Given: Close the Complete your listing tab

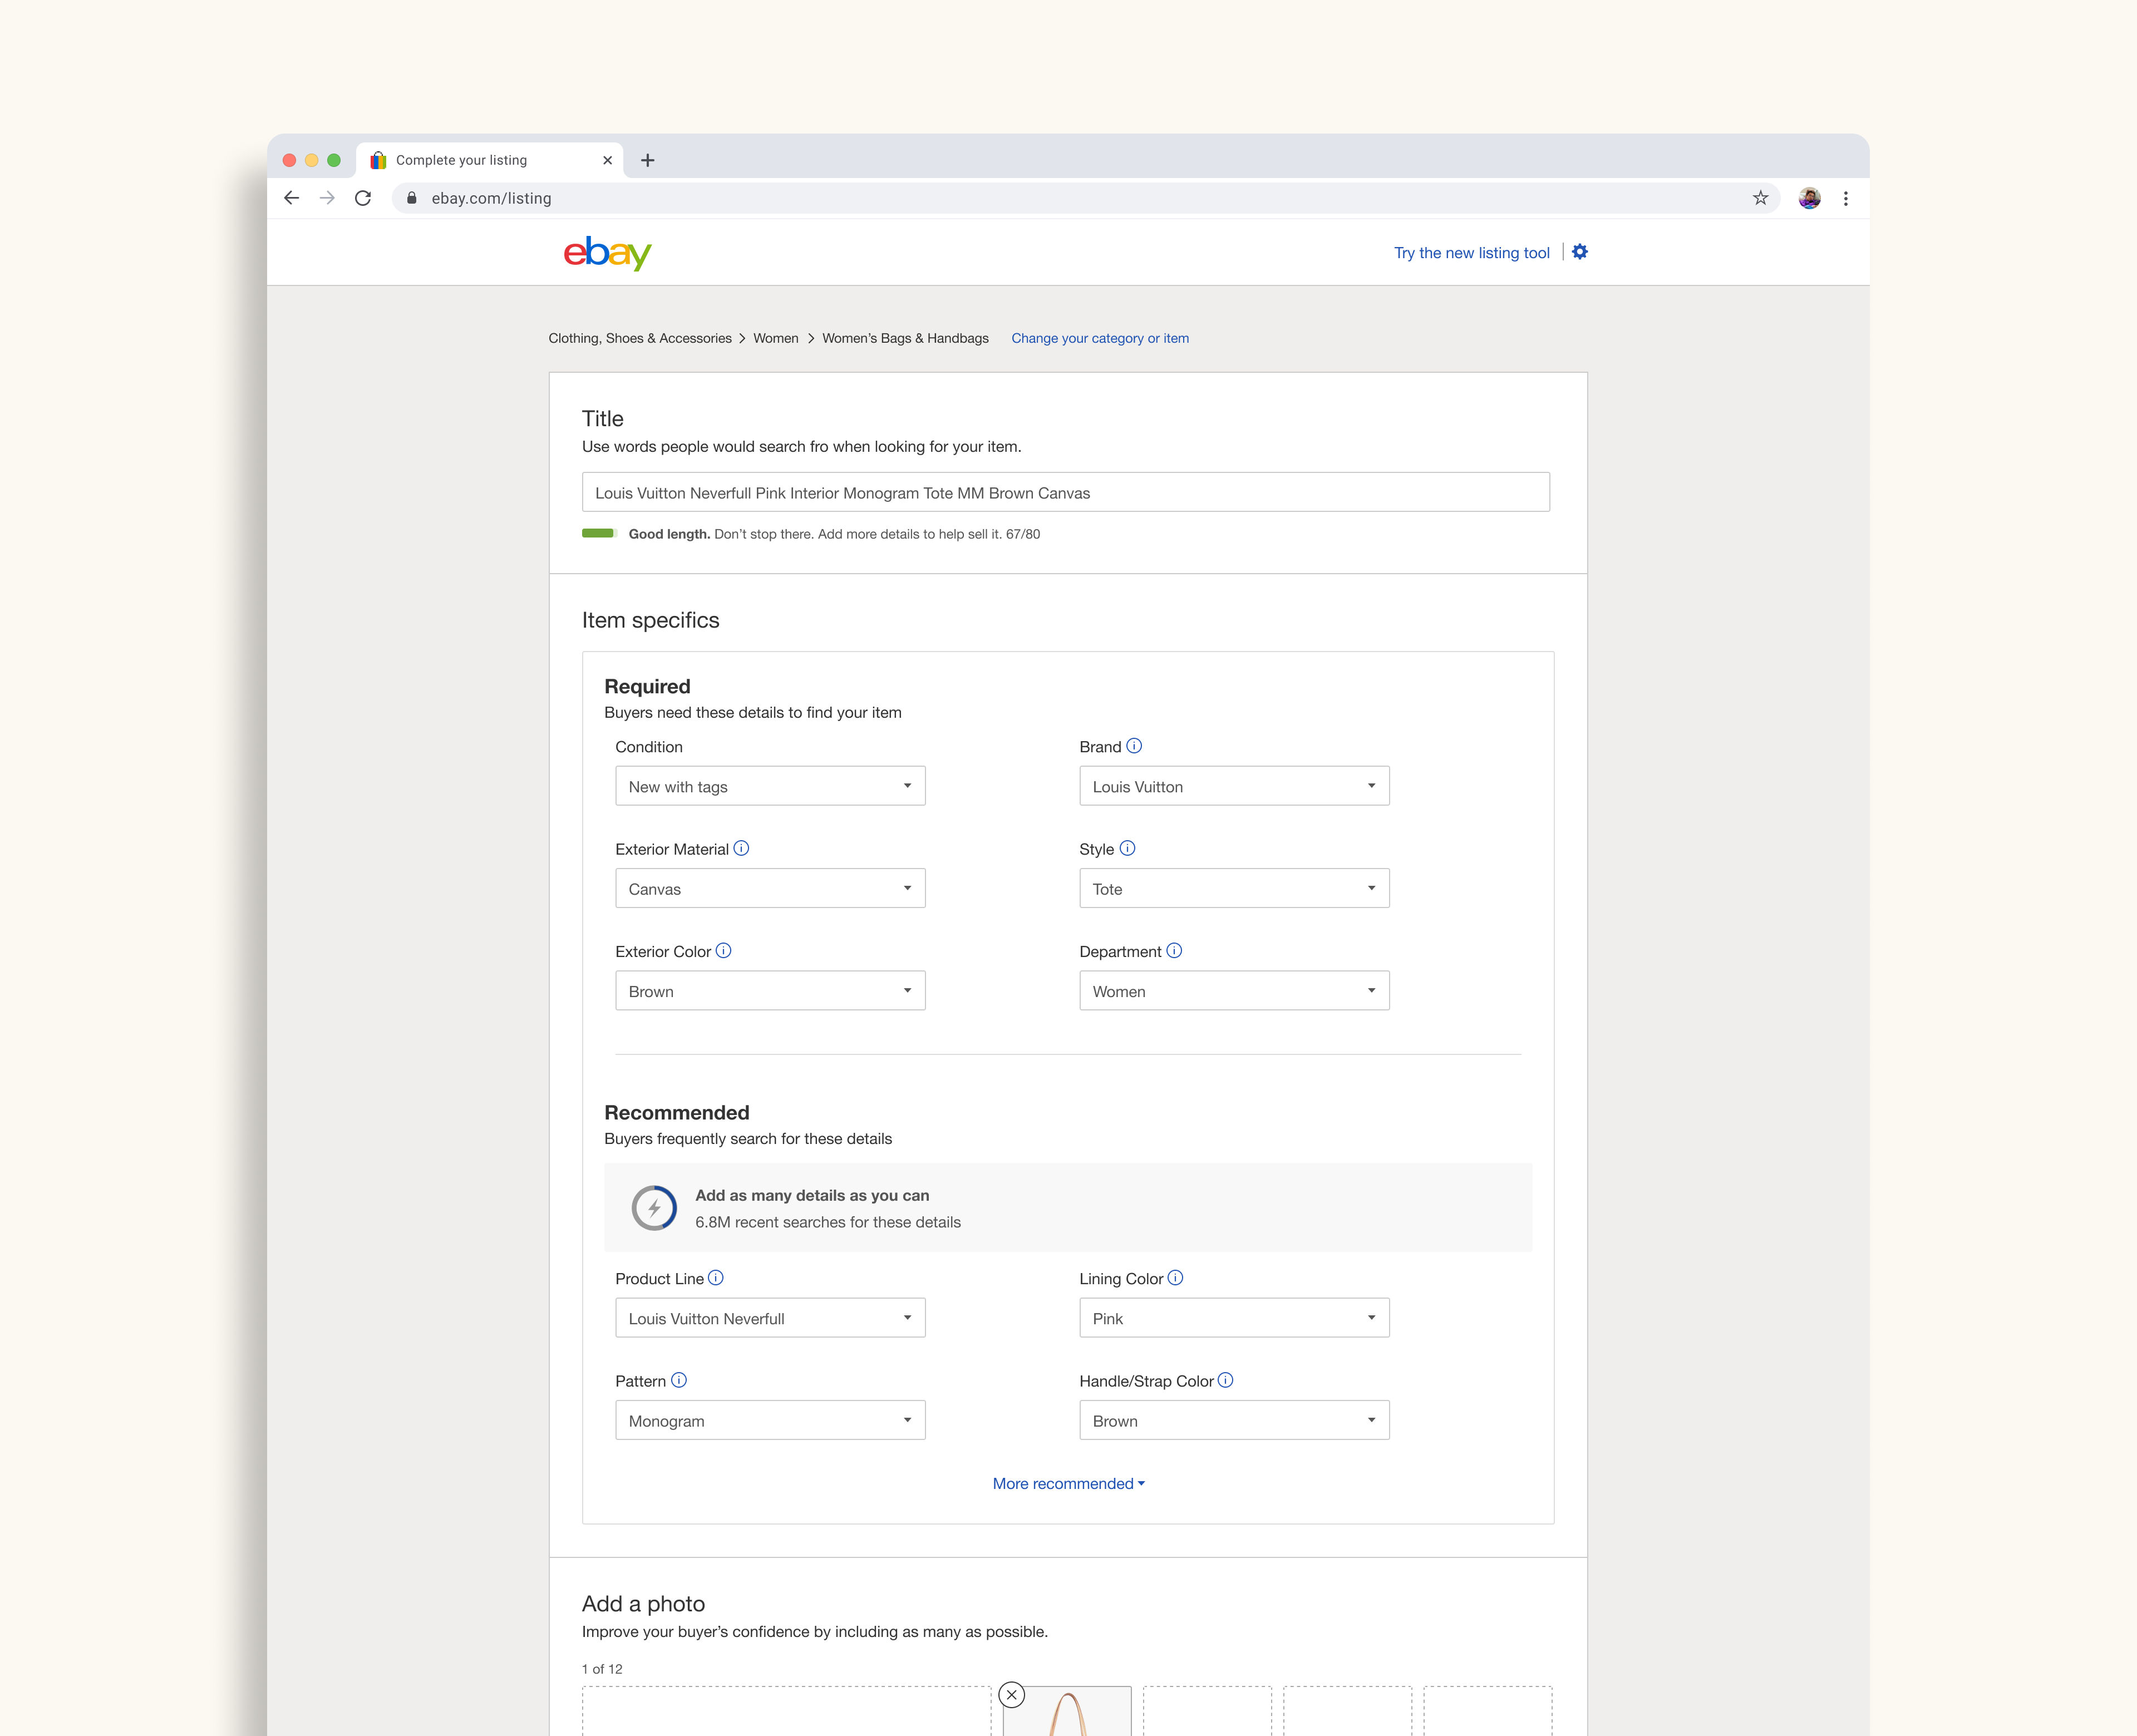Looking at the screenshot, I should coord(607,160).
